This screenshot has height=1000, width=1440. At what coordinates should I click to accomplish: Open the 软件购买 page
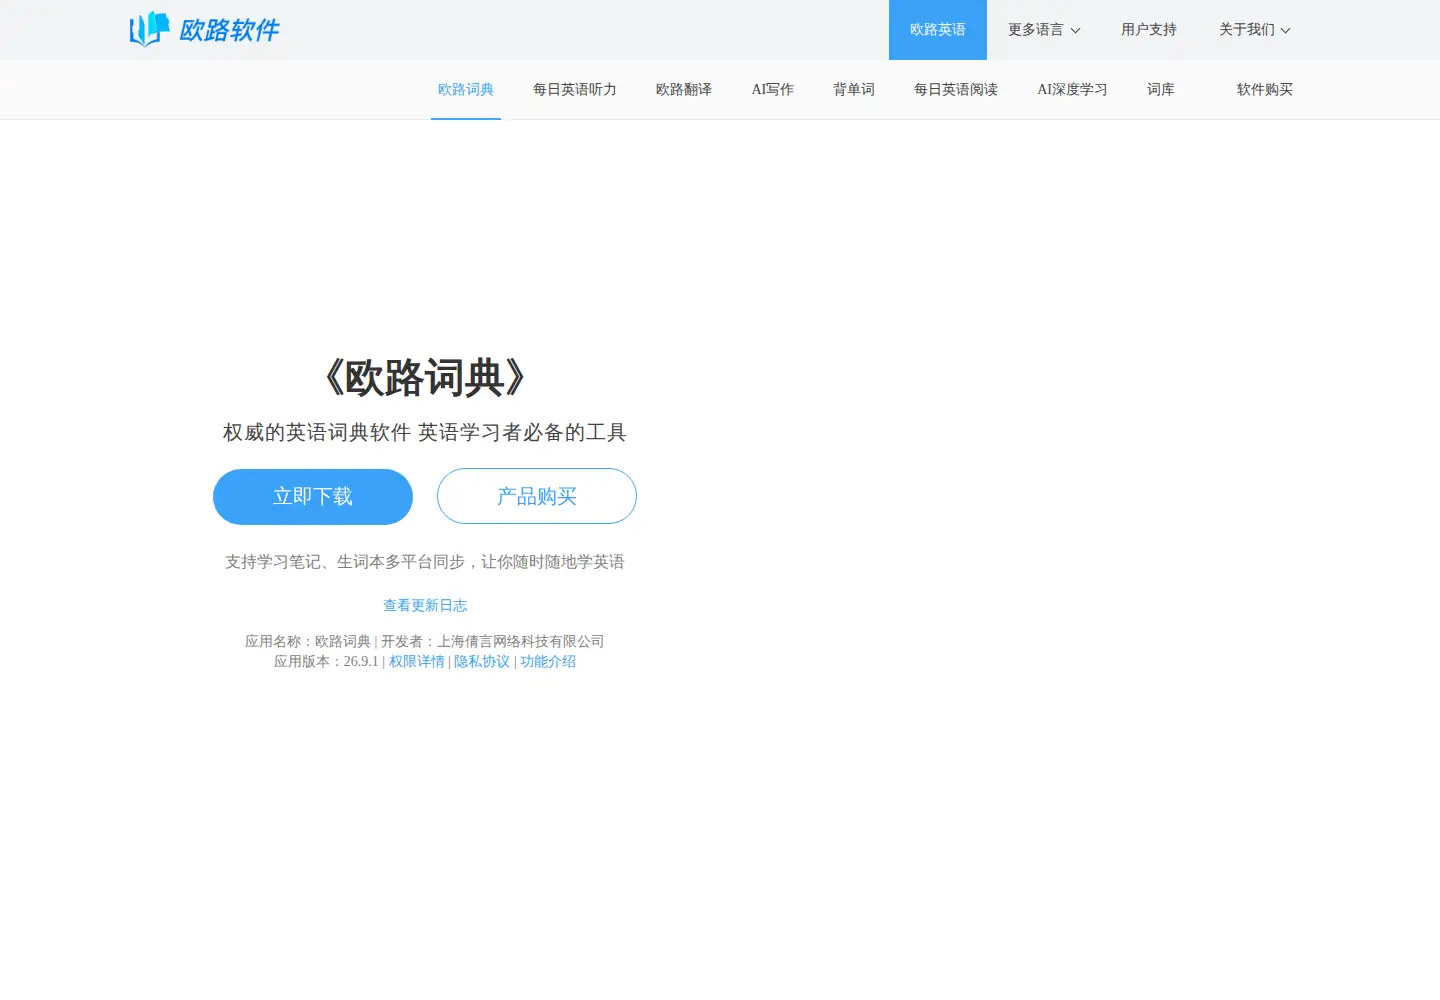tap(1265, 90)
